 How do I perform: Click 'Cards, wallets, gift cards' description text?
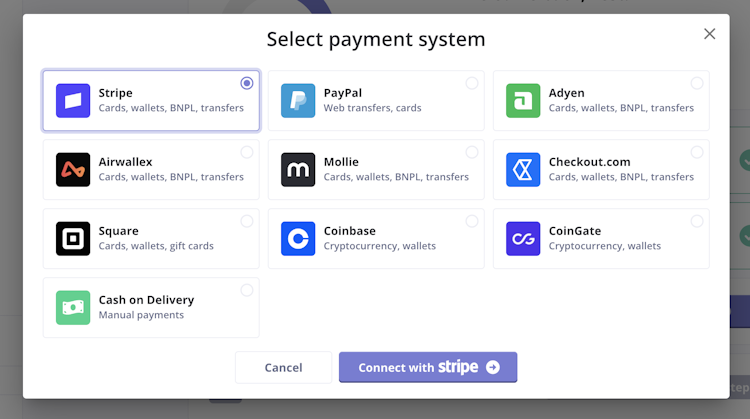tap(156, 246)
